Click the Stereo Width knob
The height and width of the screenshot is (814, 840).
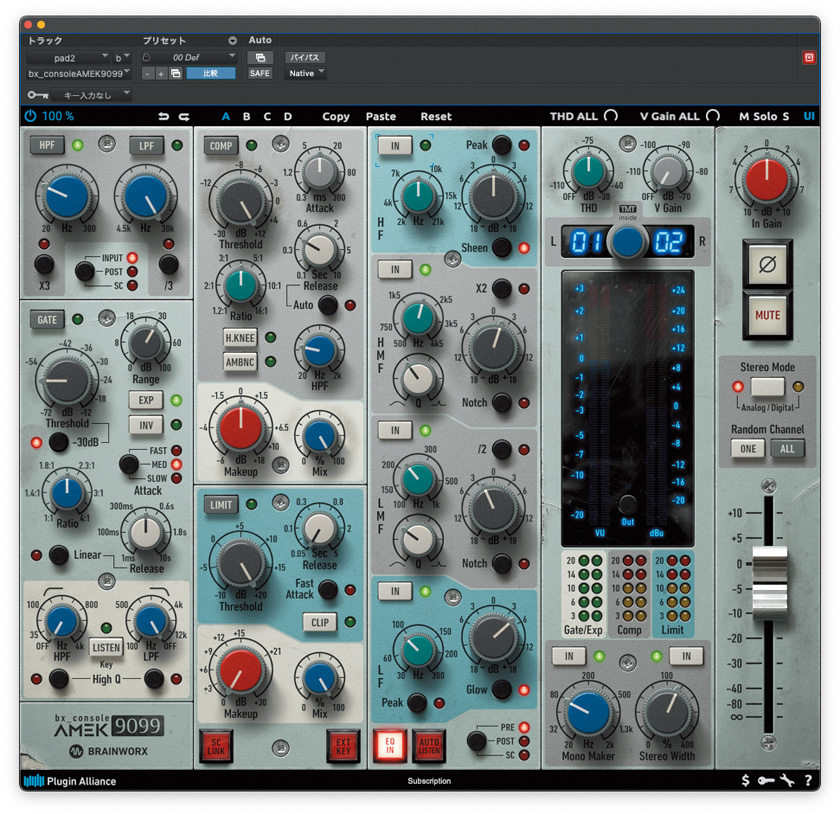667,712
